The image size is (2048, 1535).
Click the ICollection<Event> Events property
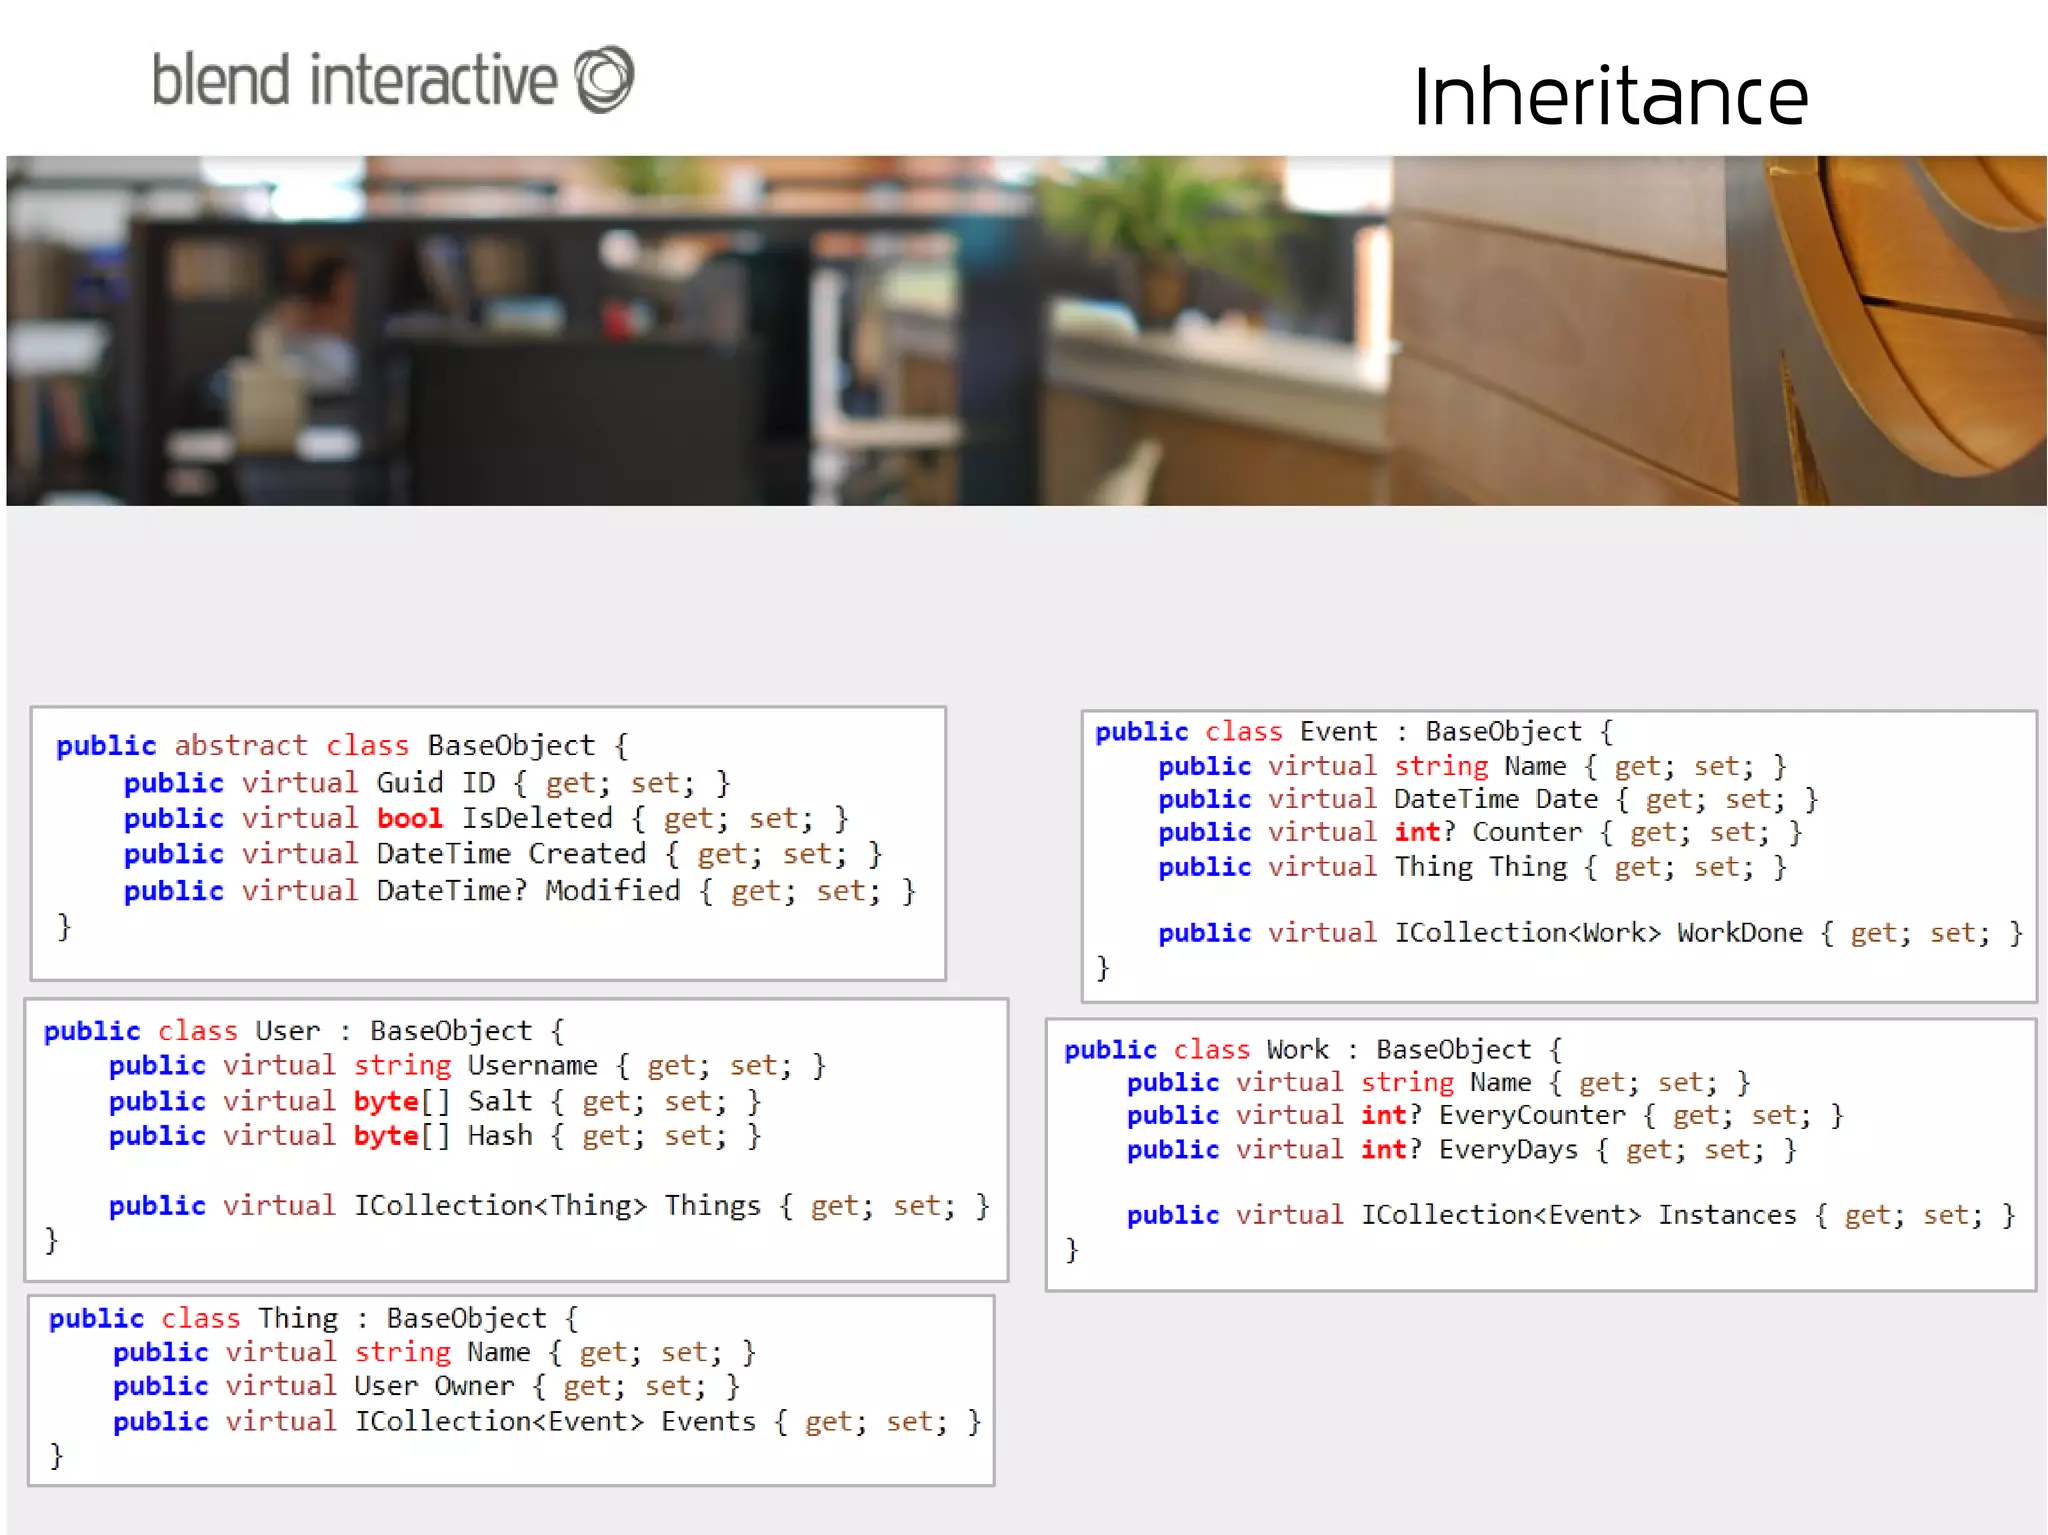[546, 1421]
